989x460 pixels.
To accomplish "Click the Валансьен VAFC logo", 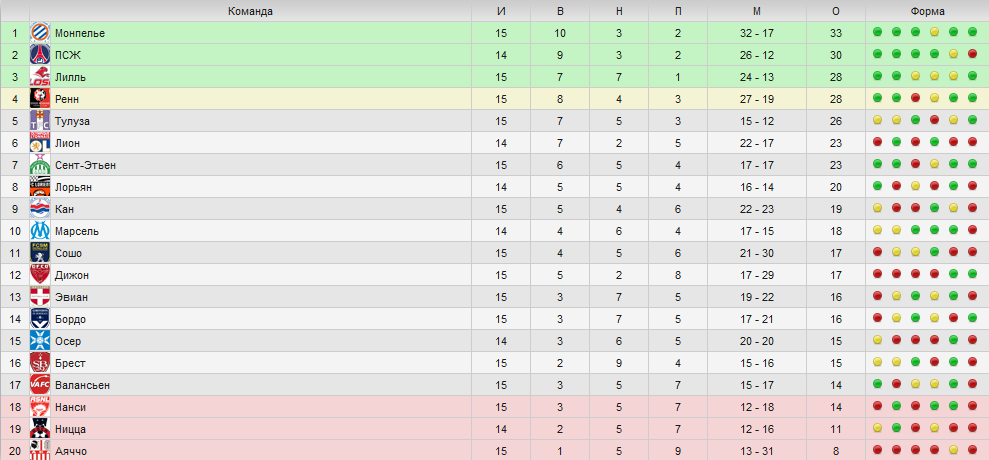I will pos(40,385).
